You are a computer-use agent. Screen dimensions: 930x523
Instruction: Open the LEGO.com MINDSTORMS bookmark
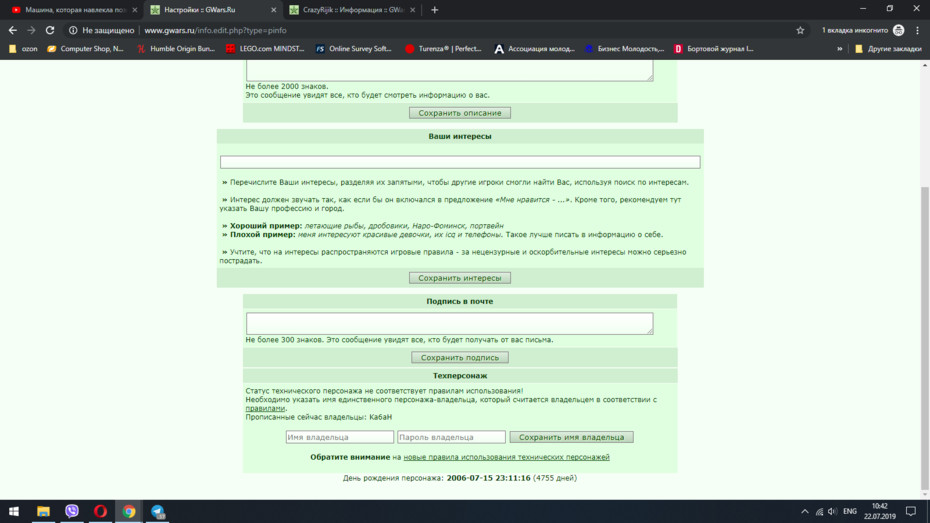click(x=265, y=49)
